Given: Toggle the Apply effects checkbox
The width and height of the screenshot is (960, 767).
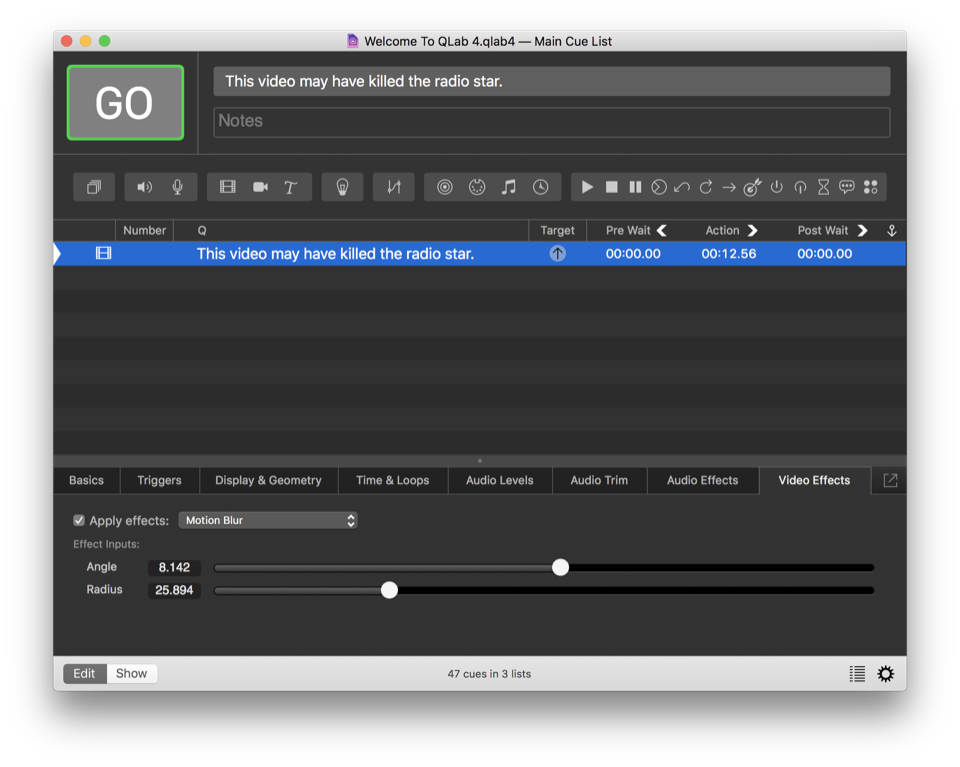Looking at the screenshot, I should click(79, 520).
